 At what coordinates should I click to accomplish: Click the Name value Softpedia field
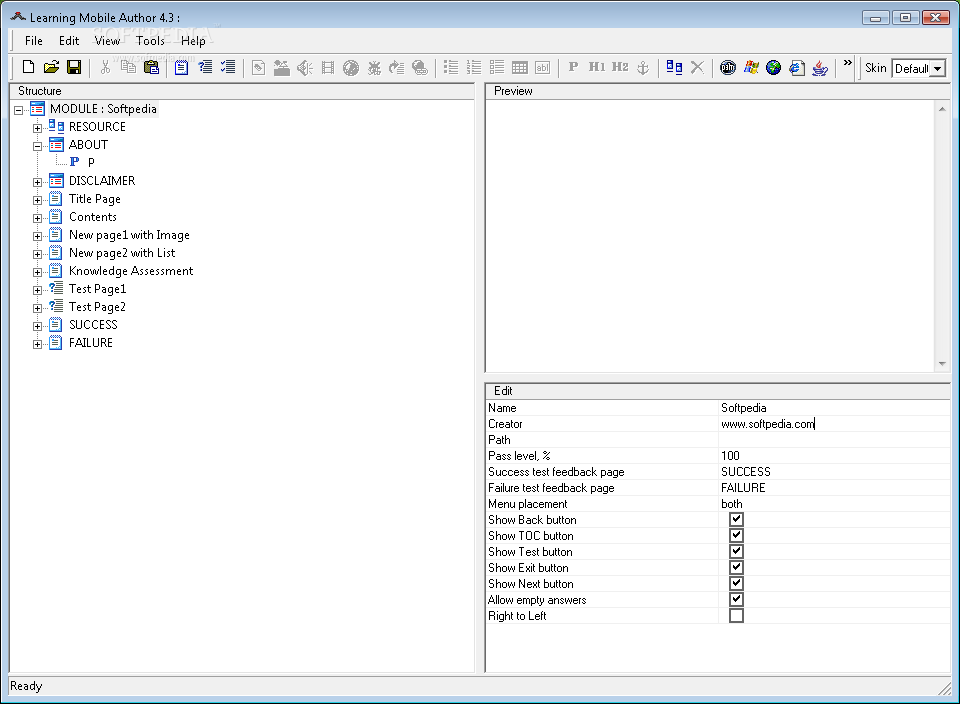tap(834, 408)
